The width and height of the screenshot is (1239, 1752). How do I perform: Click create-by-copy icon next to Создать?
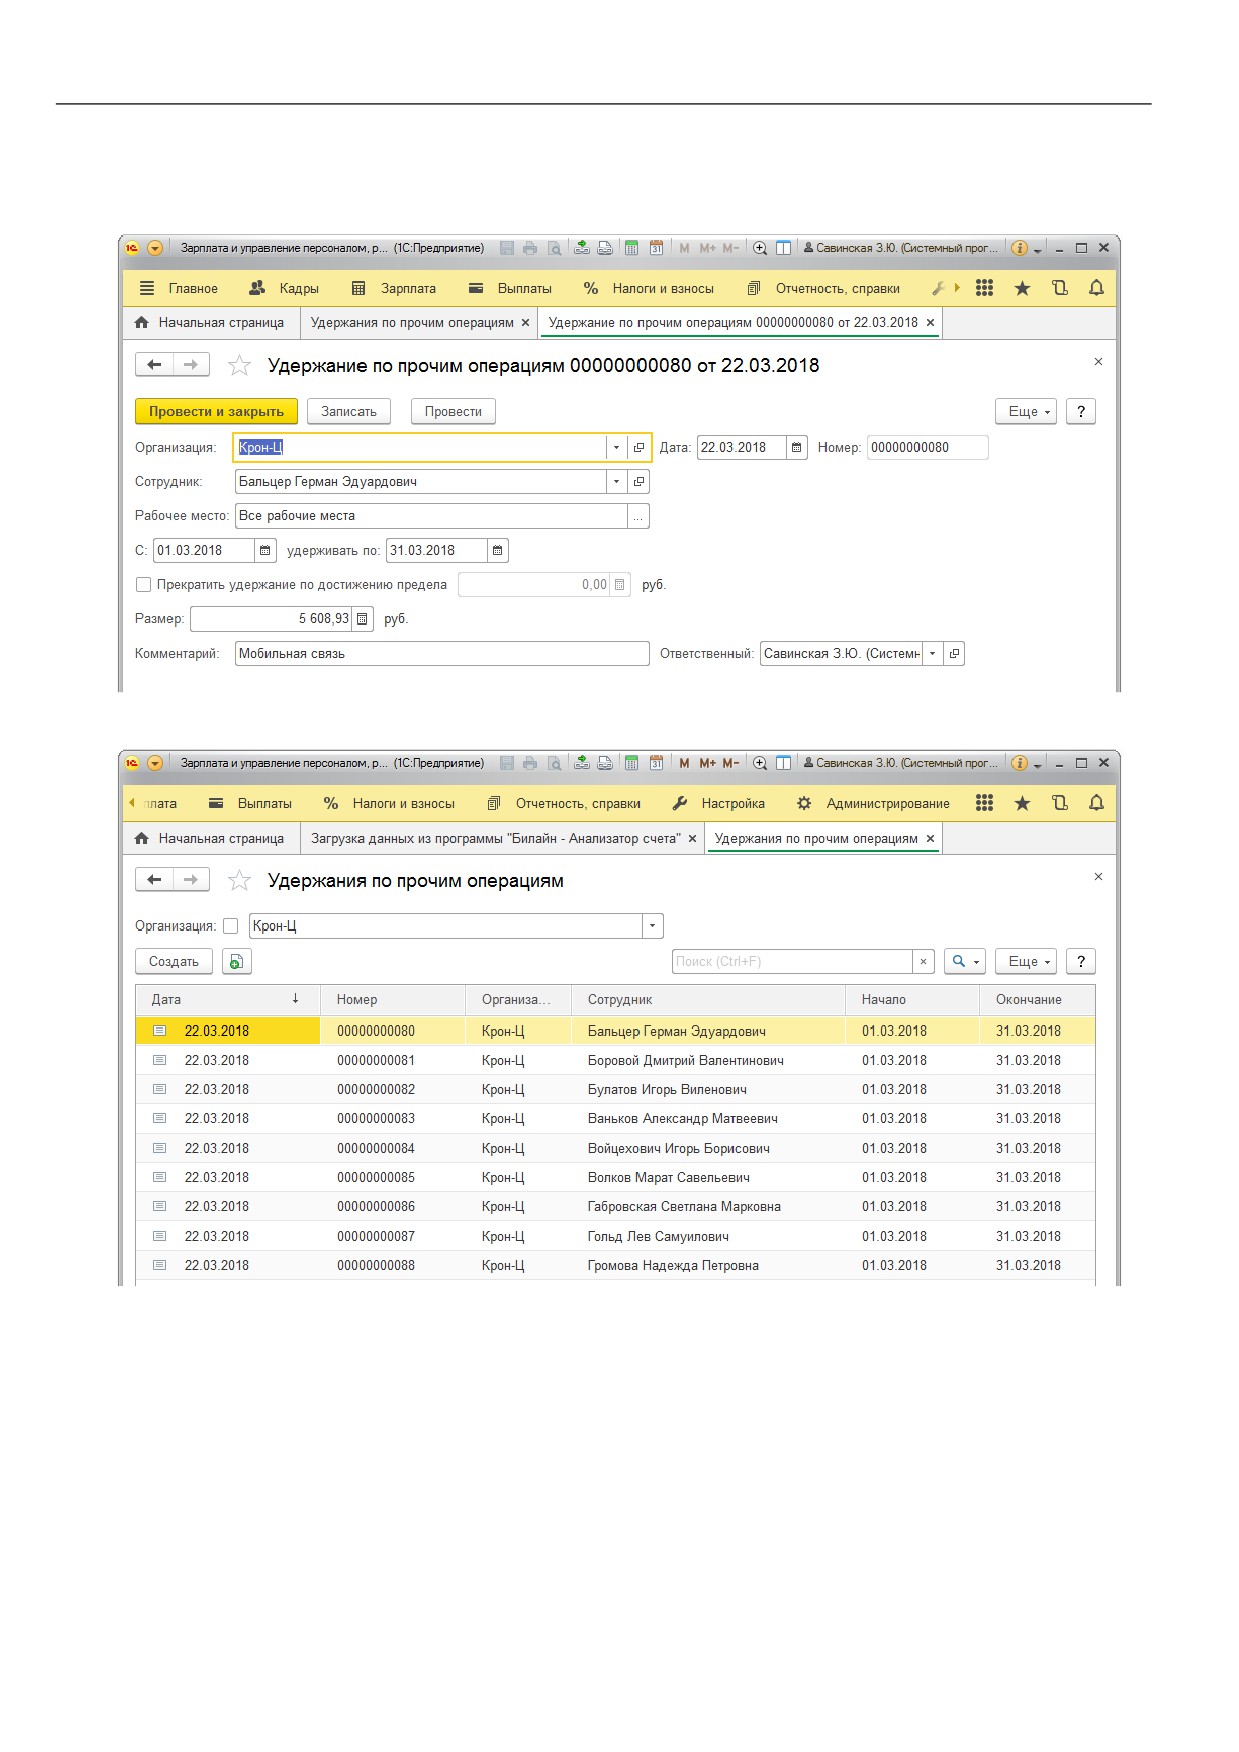tap(236, 961)
